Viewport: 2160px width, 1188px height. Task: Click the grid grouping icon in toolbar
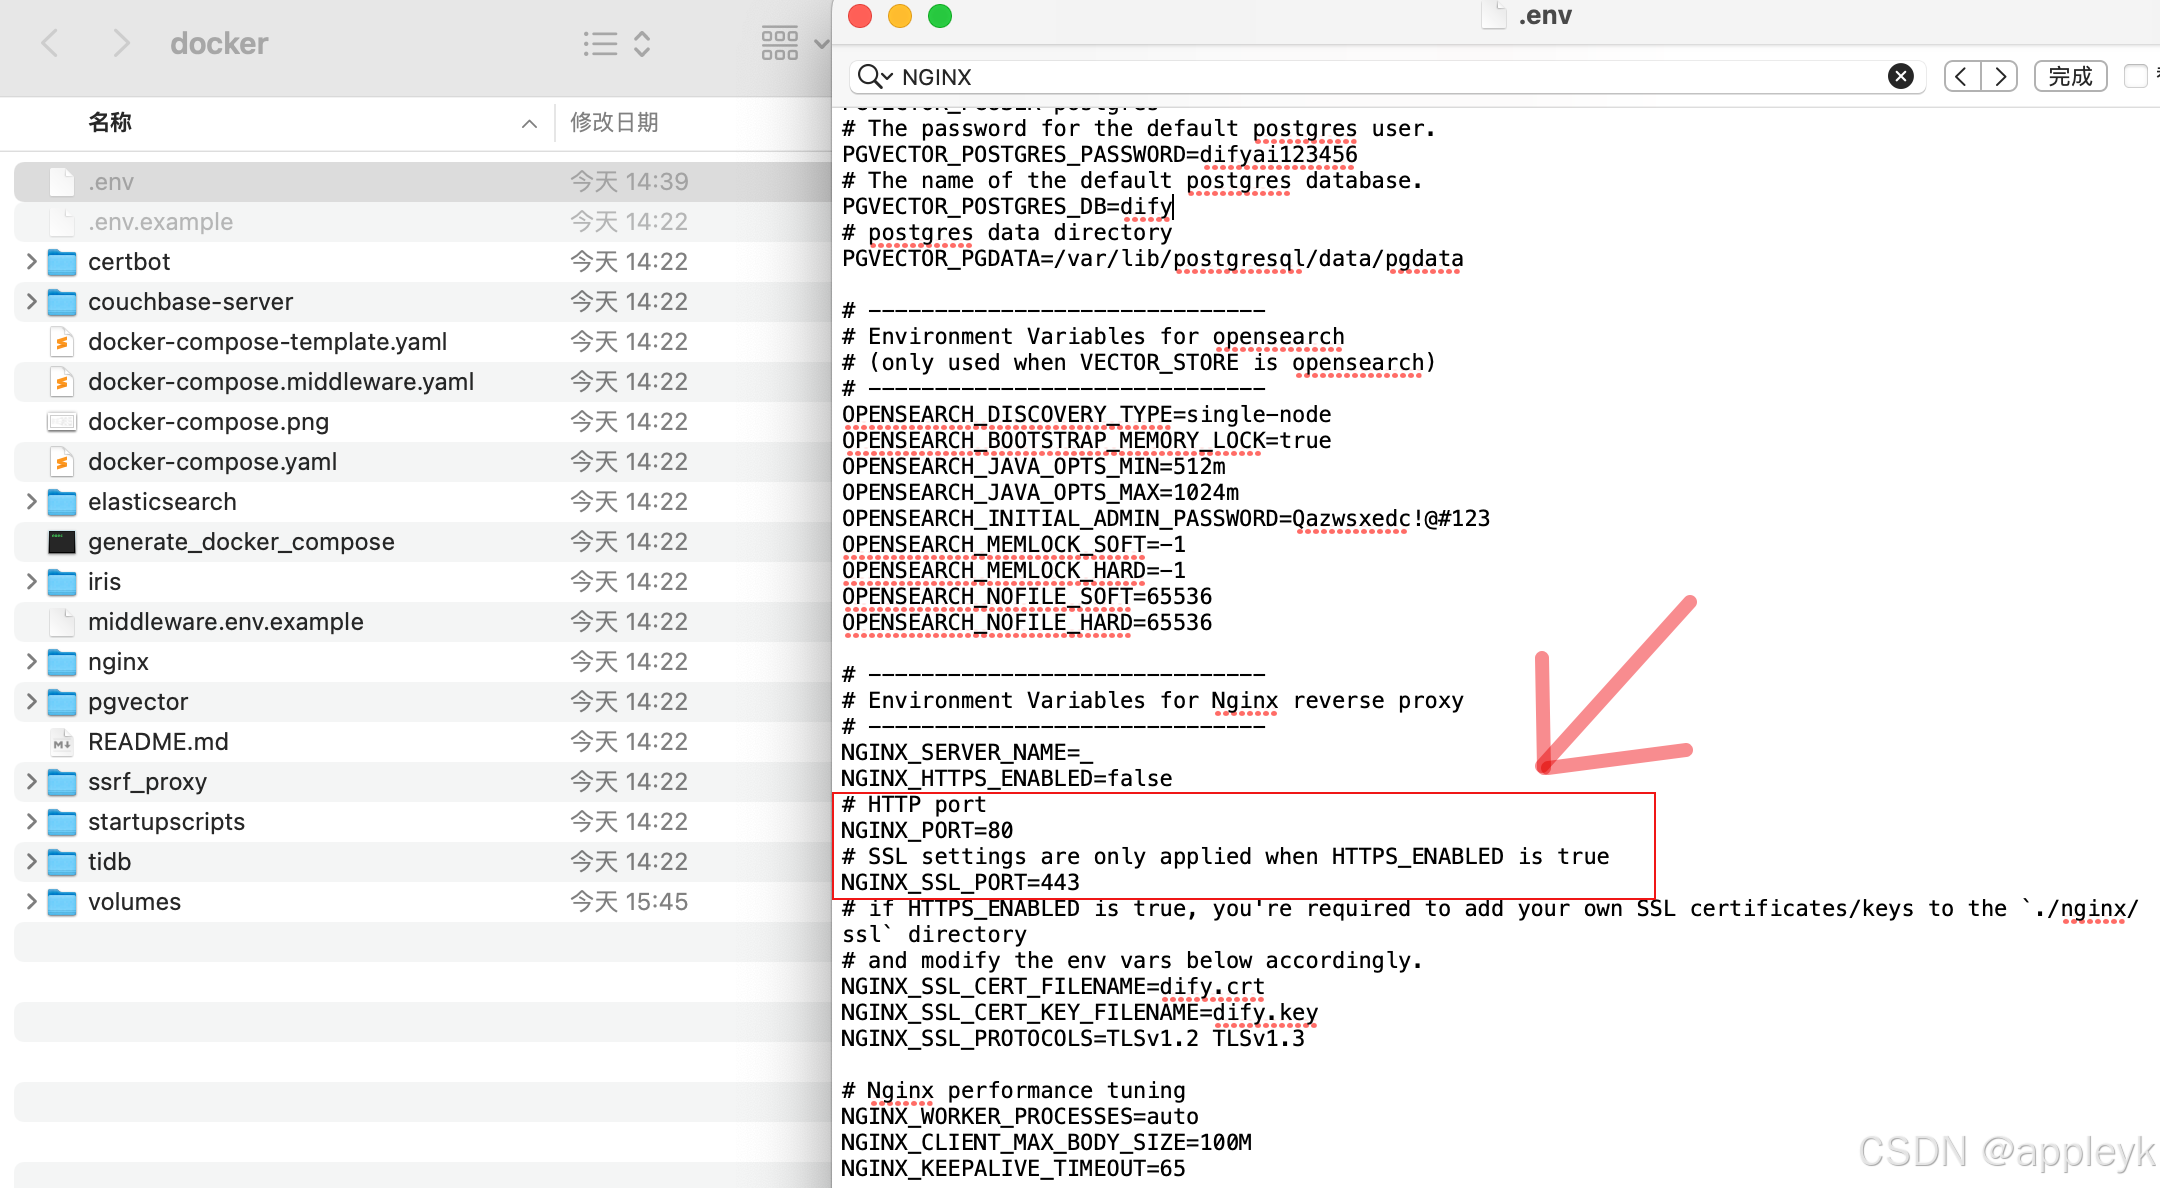point(780,43)
